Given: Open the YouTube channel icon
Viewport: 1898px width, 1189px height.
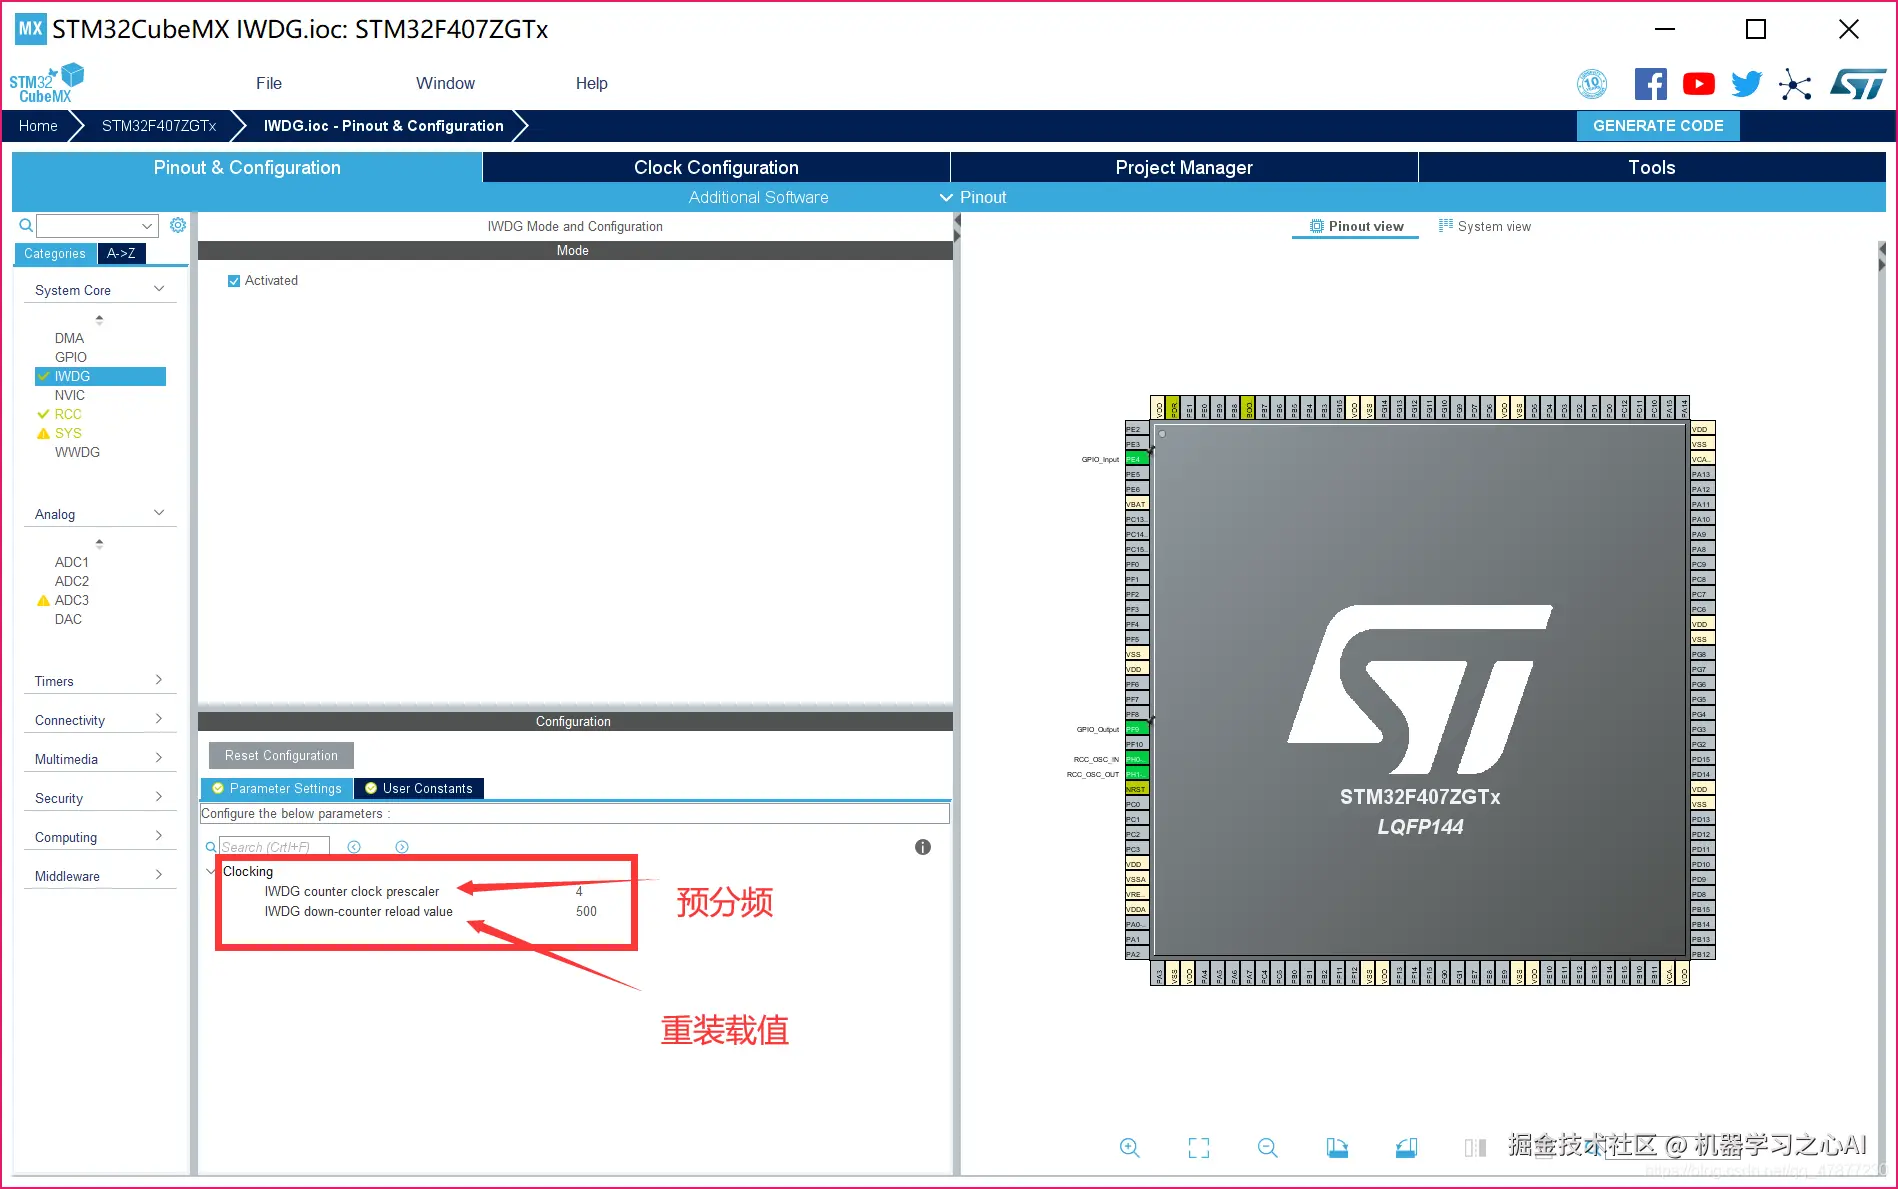Looking at the screenshot, I should pyautogui.click(x=1699, y=84).
